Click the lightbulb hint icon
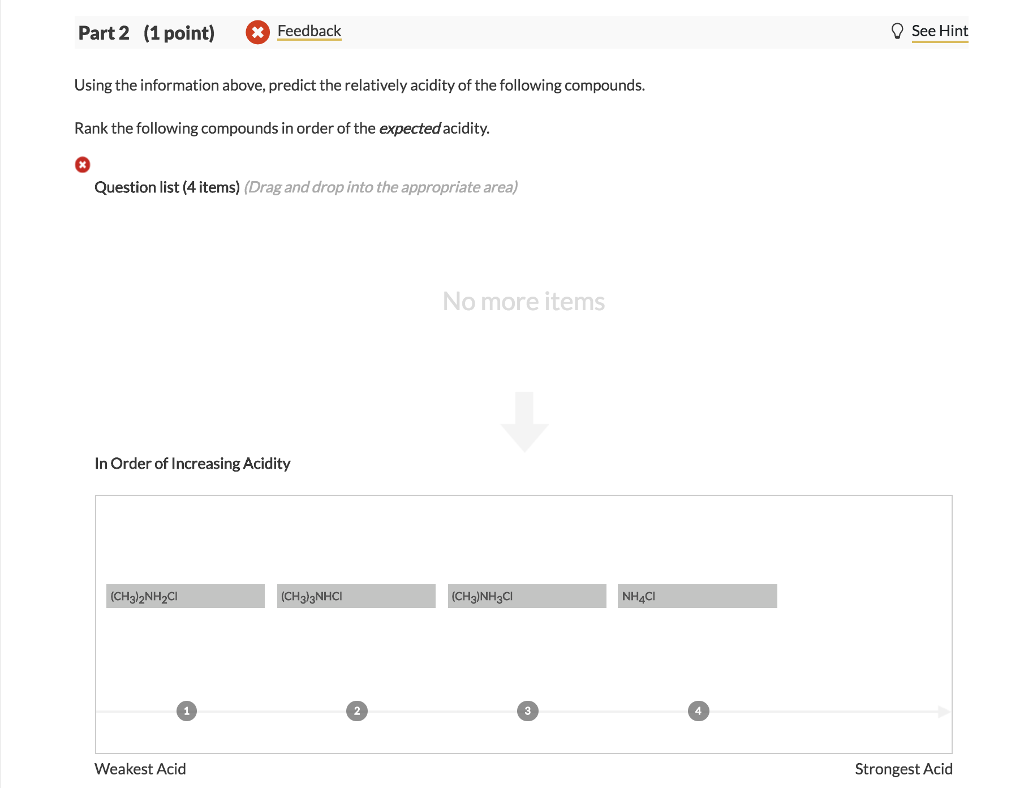The image size is (1024, 788). click(897, 32)
